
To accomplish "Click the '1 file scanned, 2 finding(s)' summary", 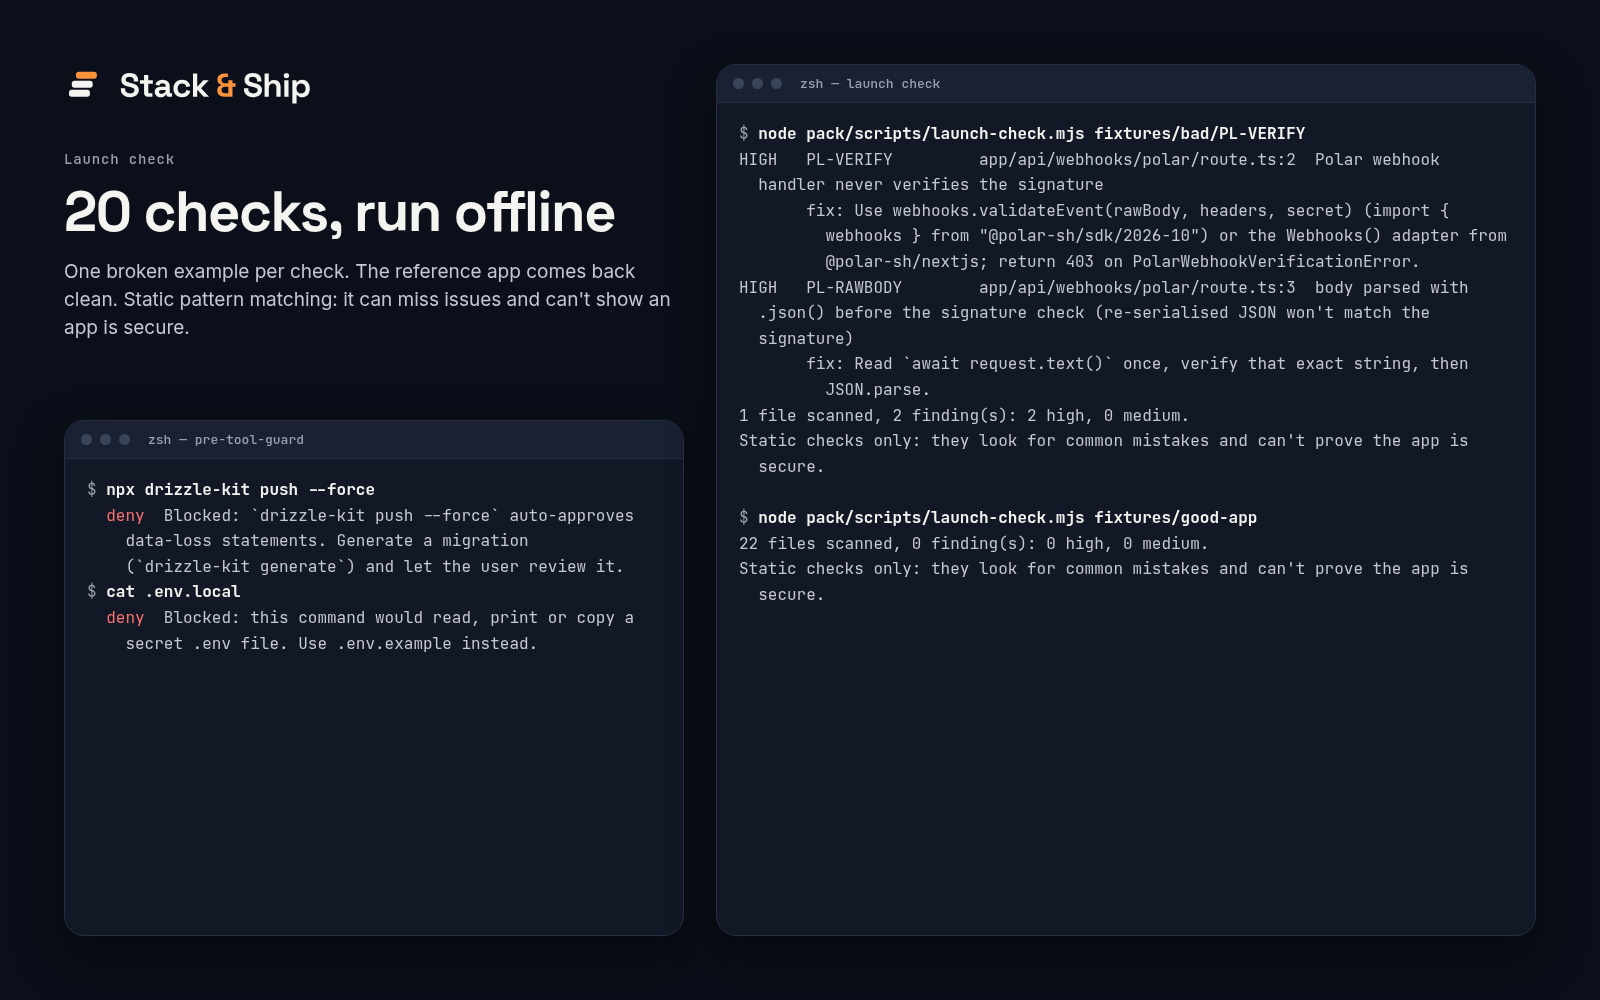I will point(964,415).
